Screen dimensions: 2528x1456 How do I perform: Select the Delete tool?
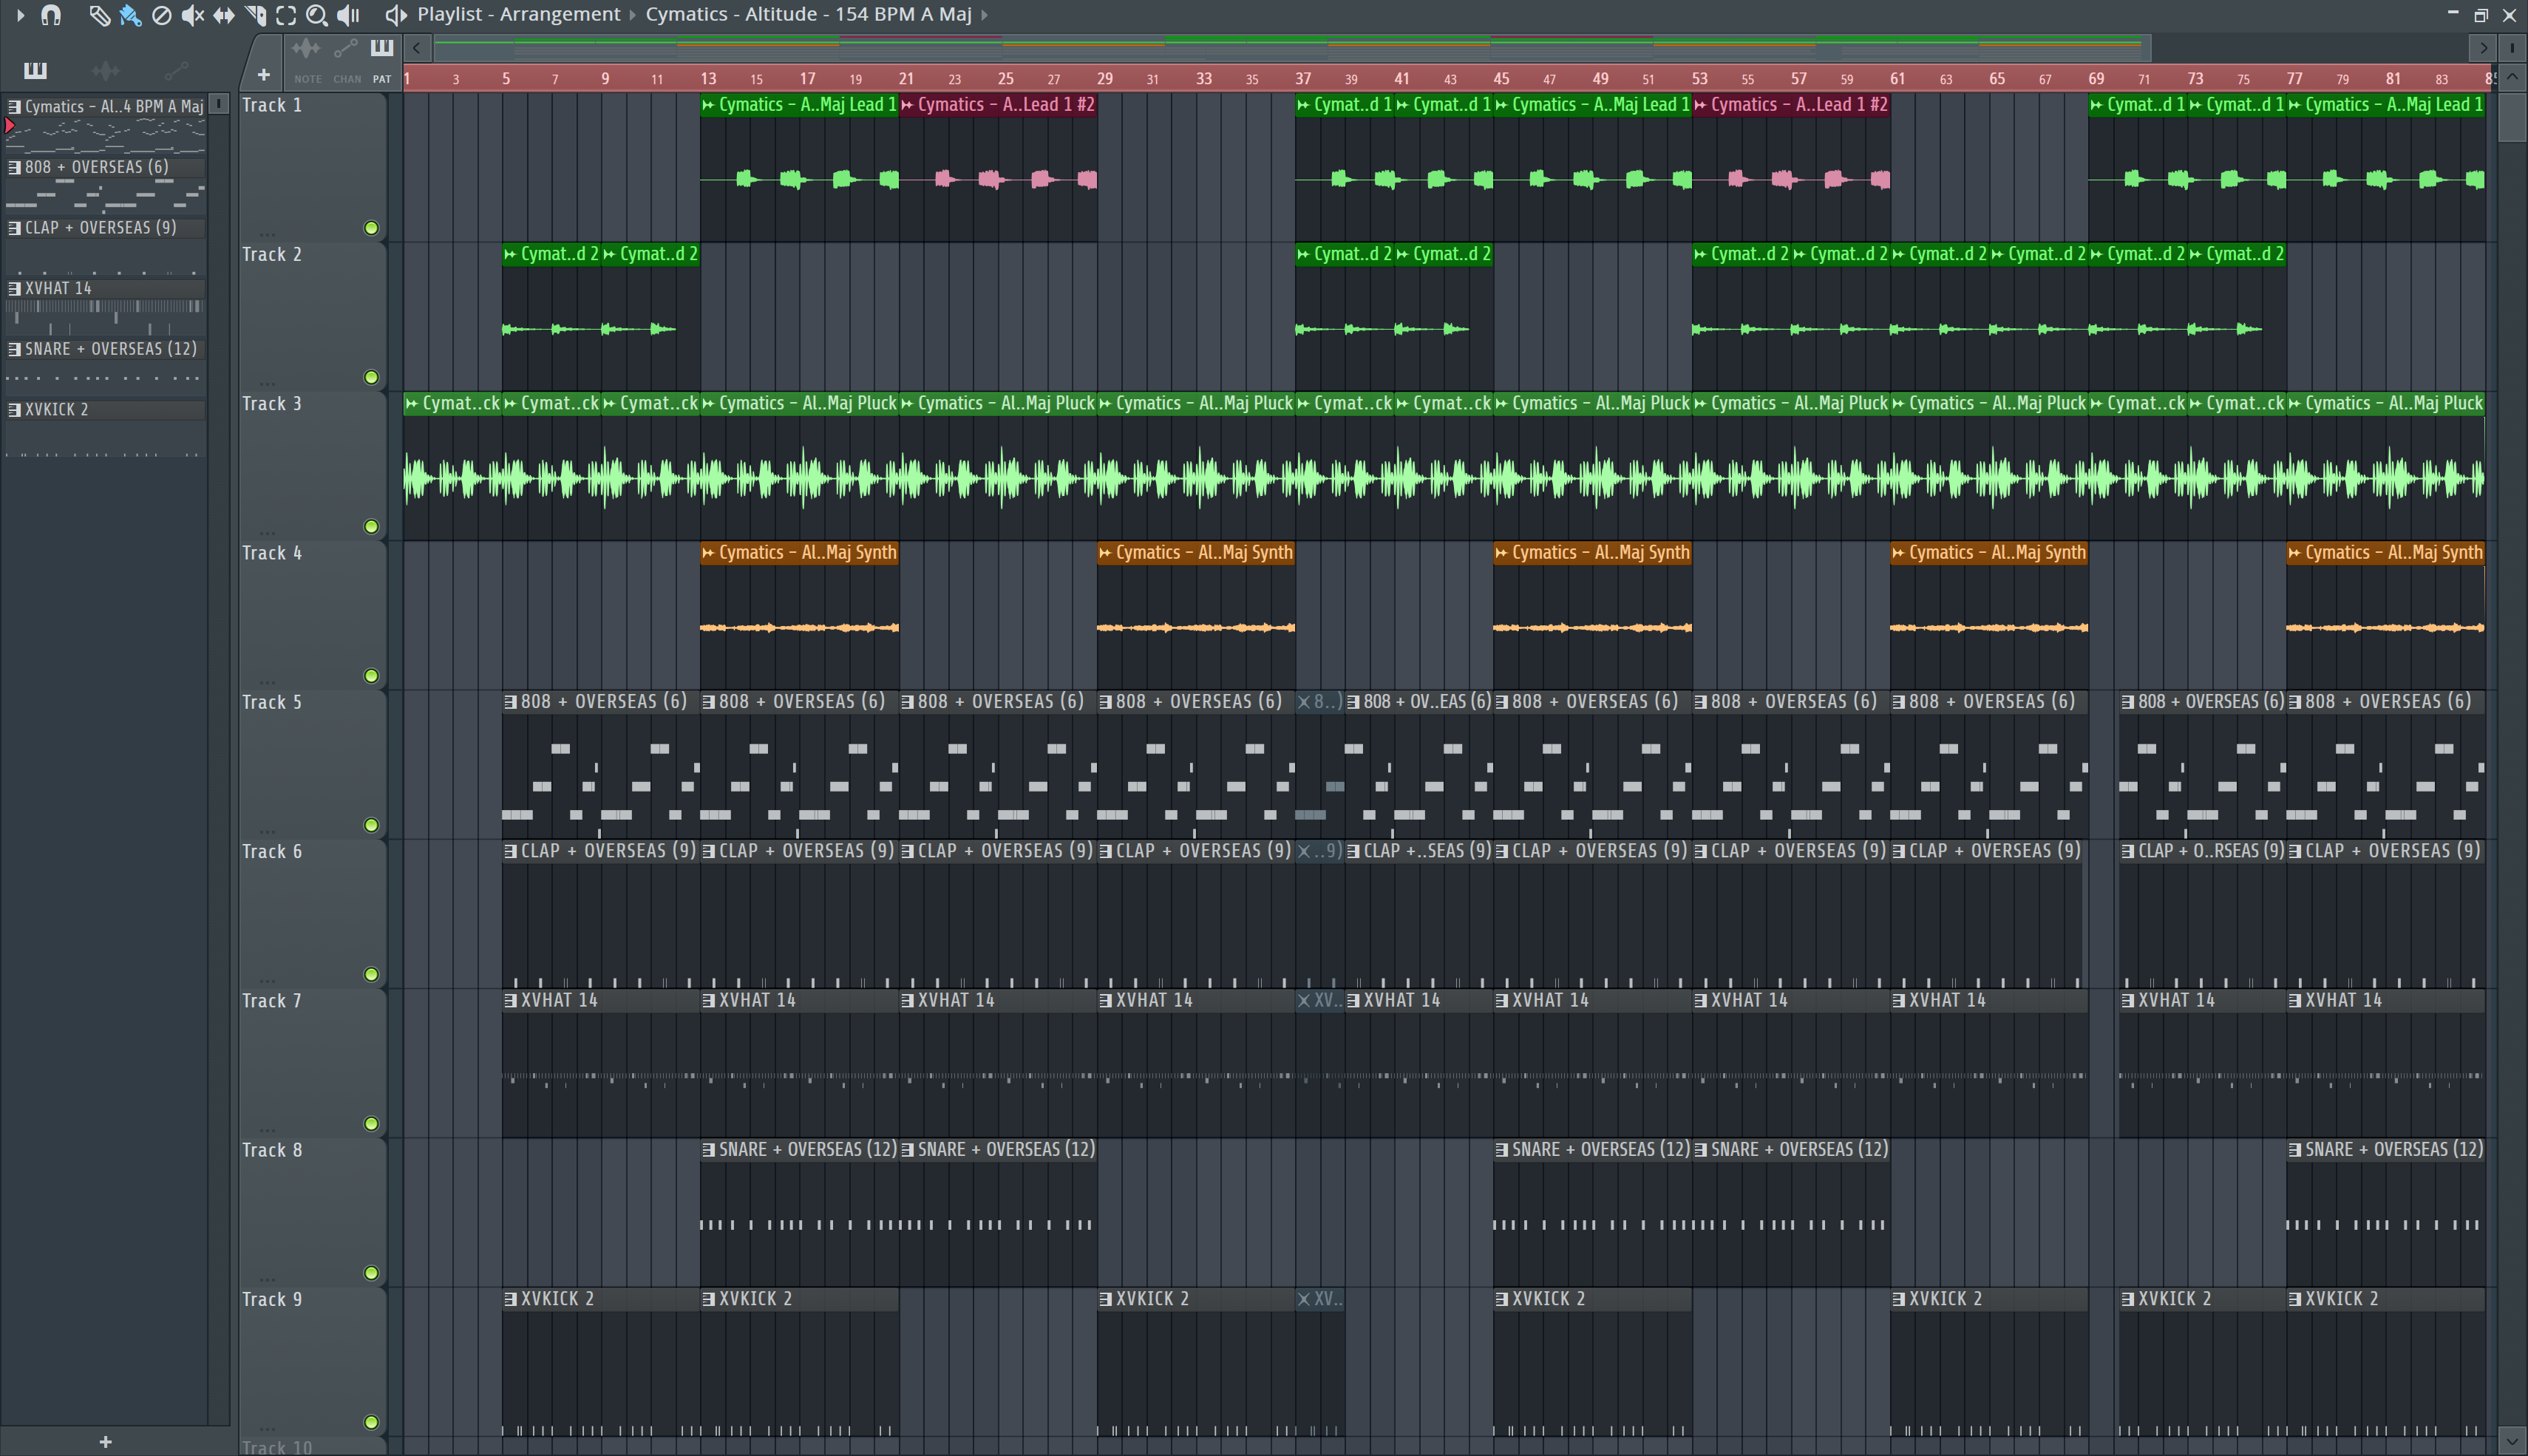(161, 15)
